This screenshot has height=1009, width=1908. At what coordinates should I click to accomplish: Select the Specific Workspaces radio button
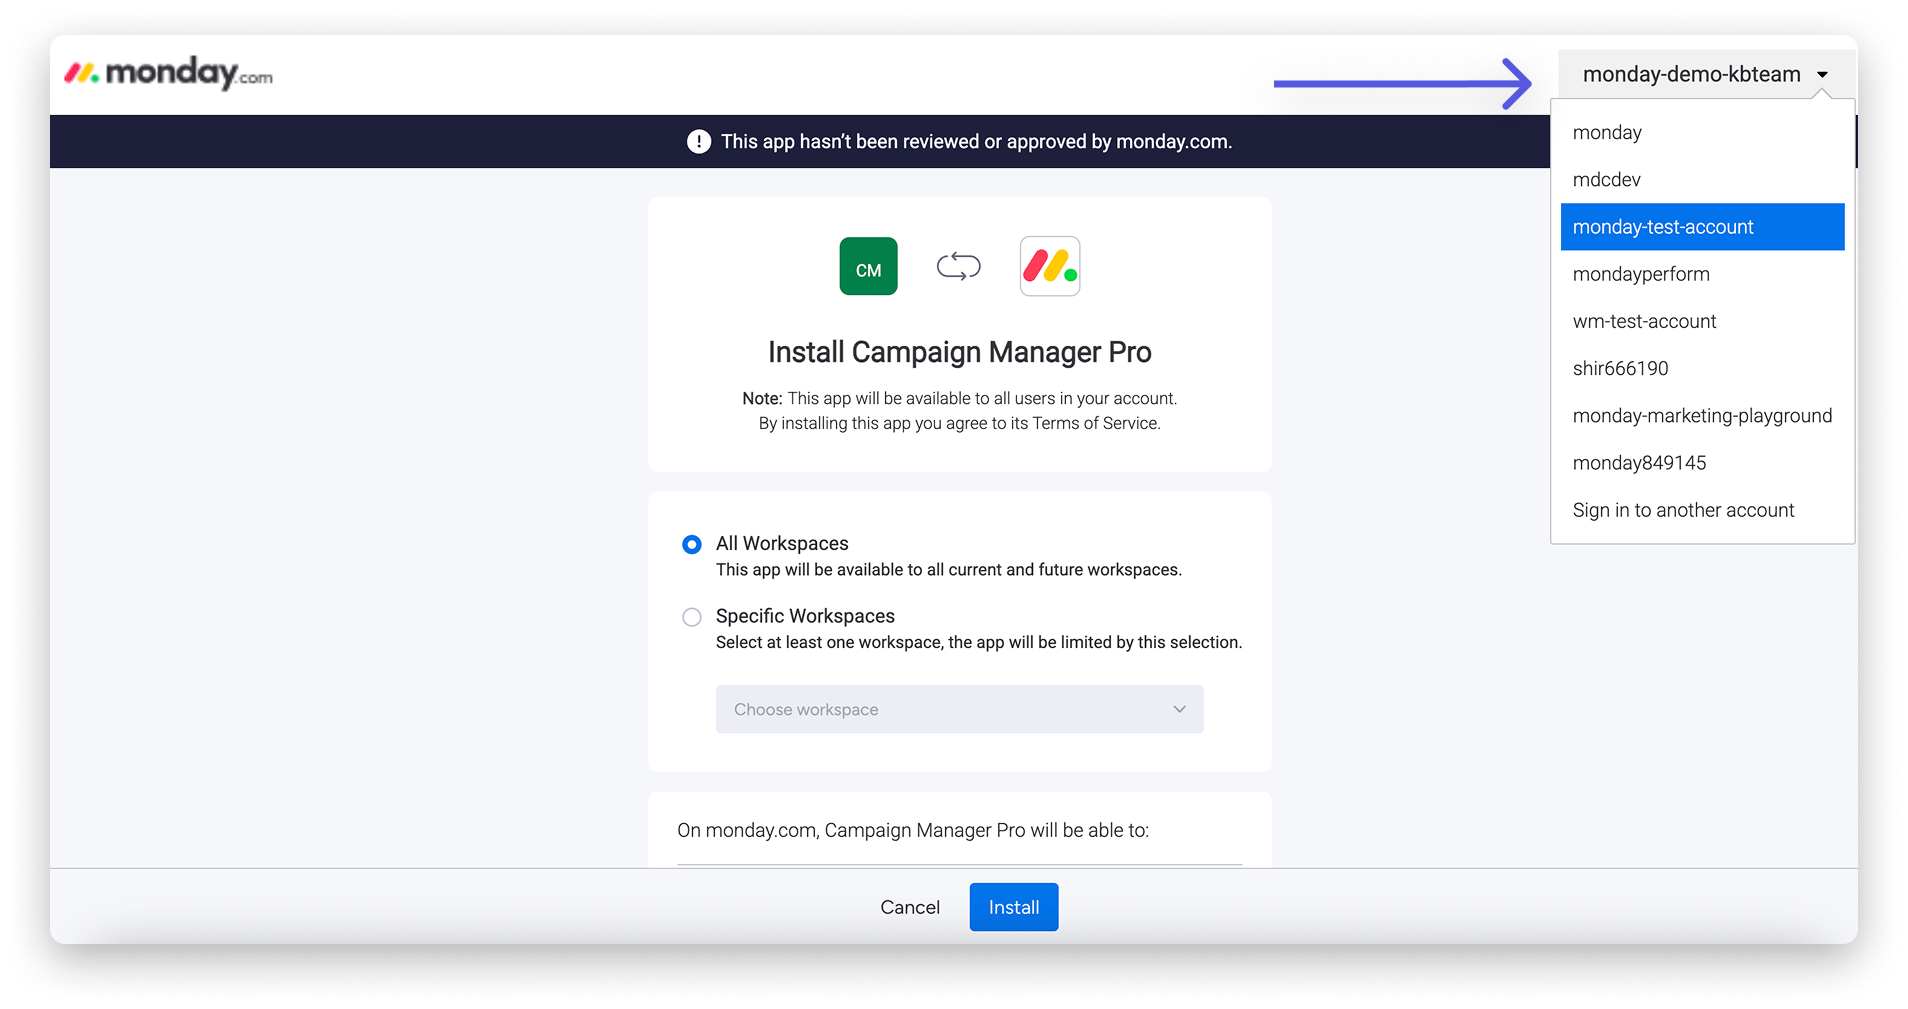coord(691,617)
